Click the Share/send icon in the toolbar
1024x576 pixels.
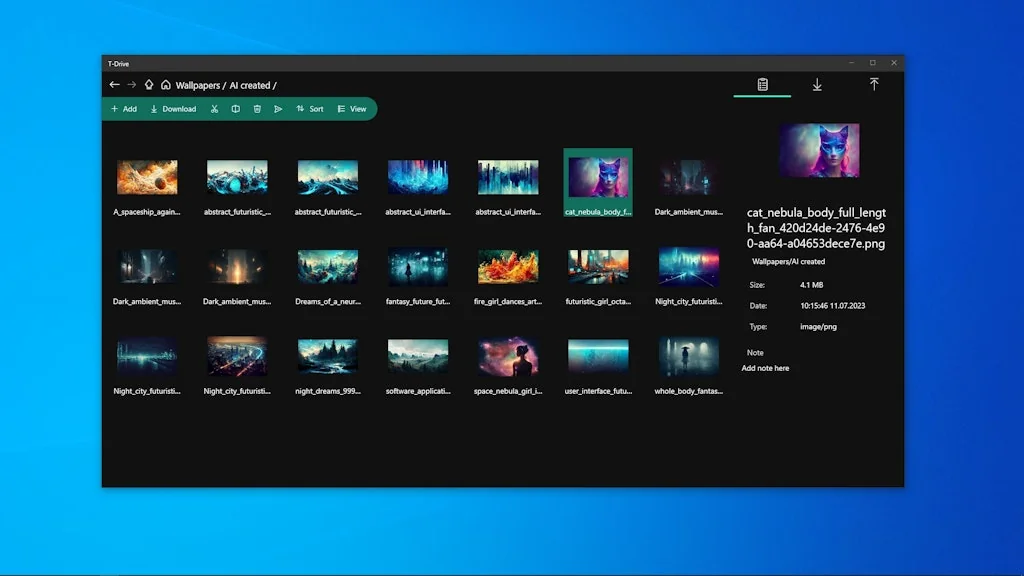coord(278,109)
